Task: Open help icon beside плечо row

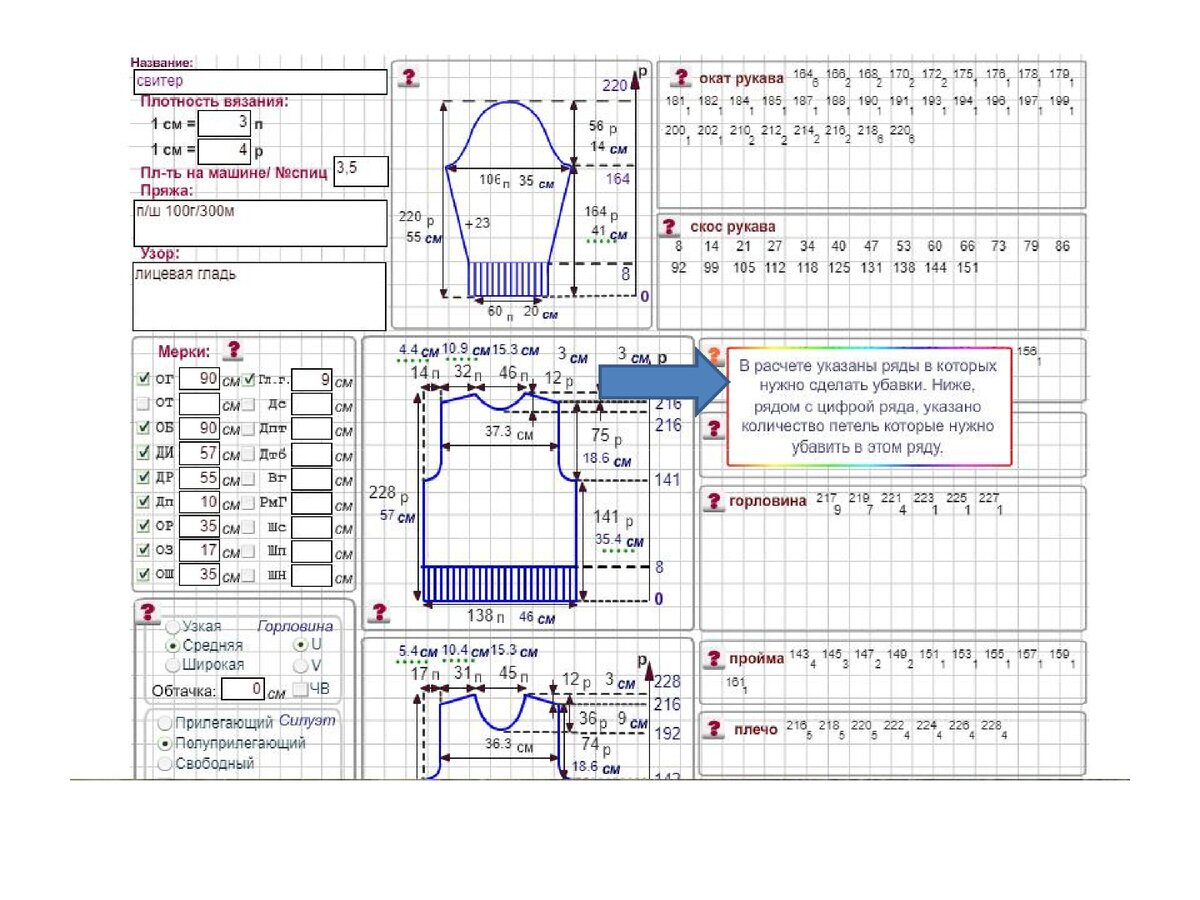Action: tap(713, 730)
